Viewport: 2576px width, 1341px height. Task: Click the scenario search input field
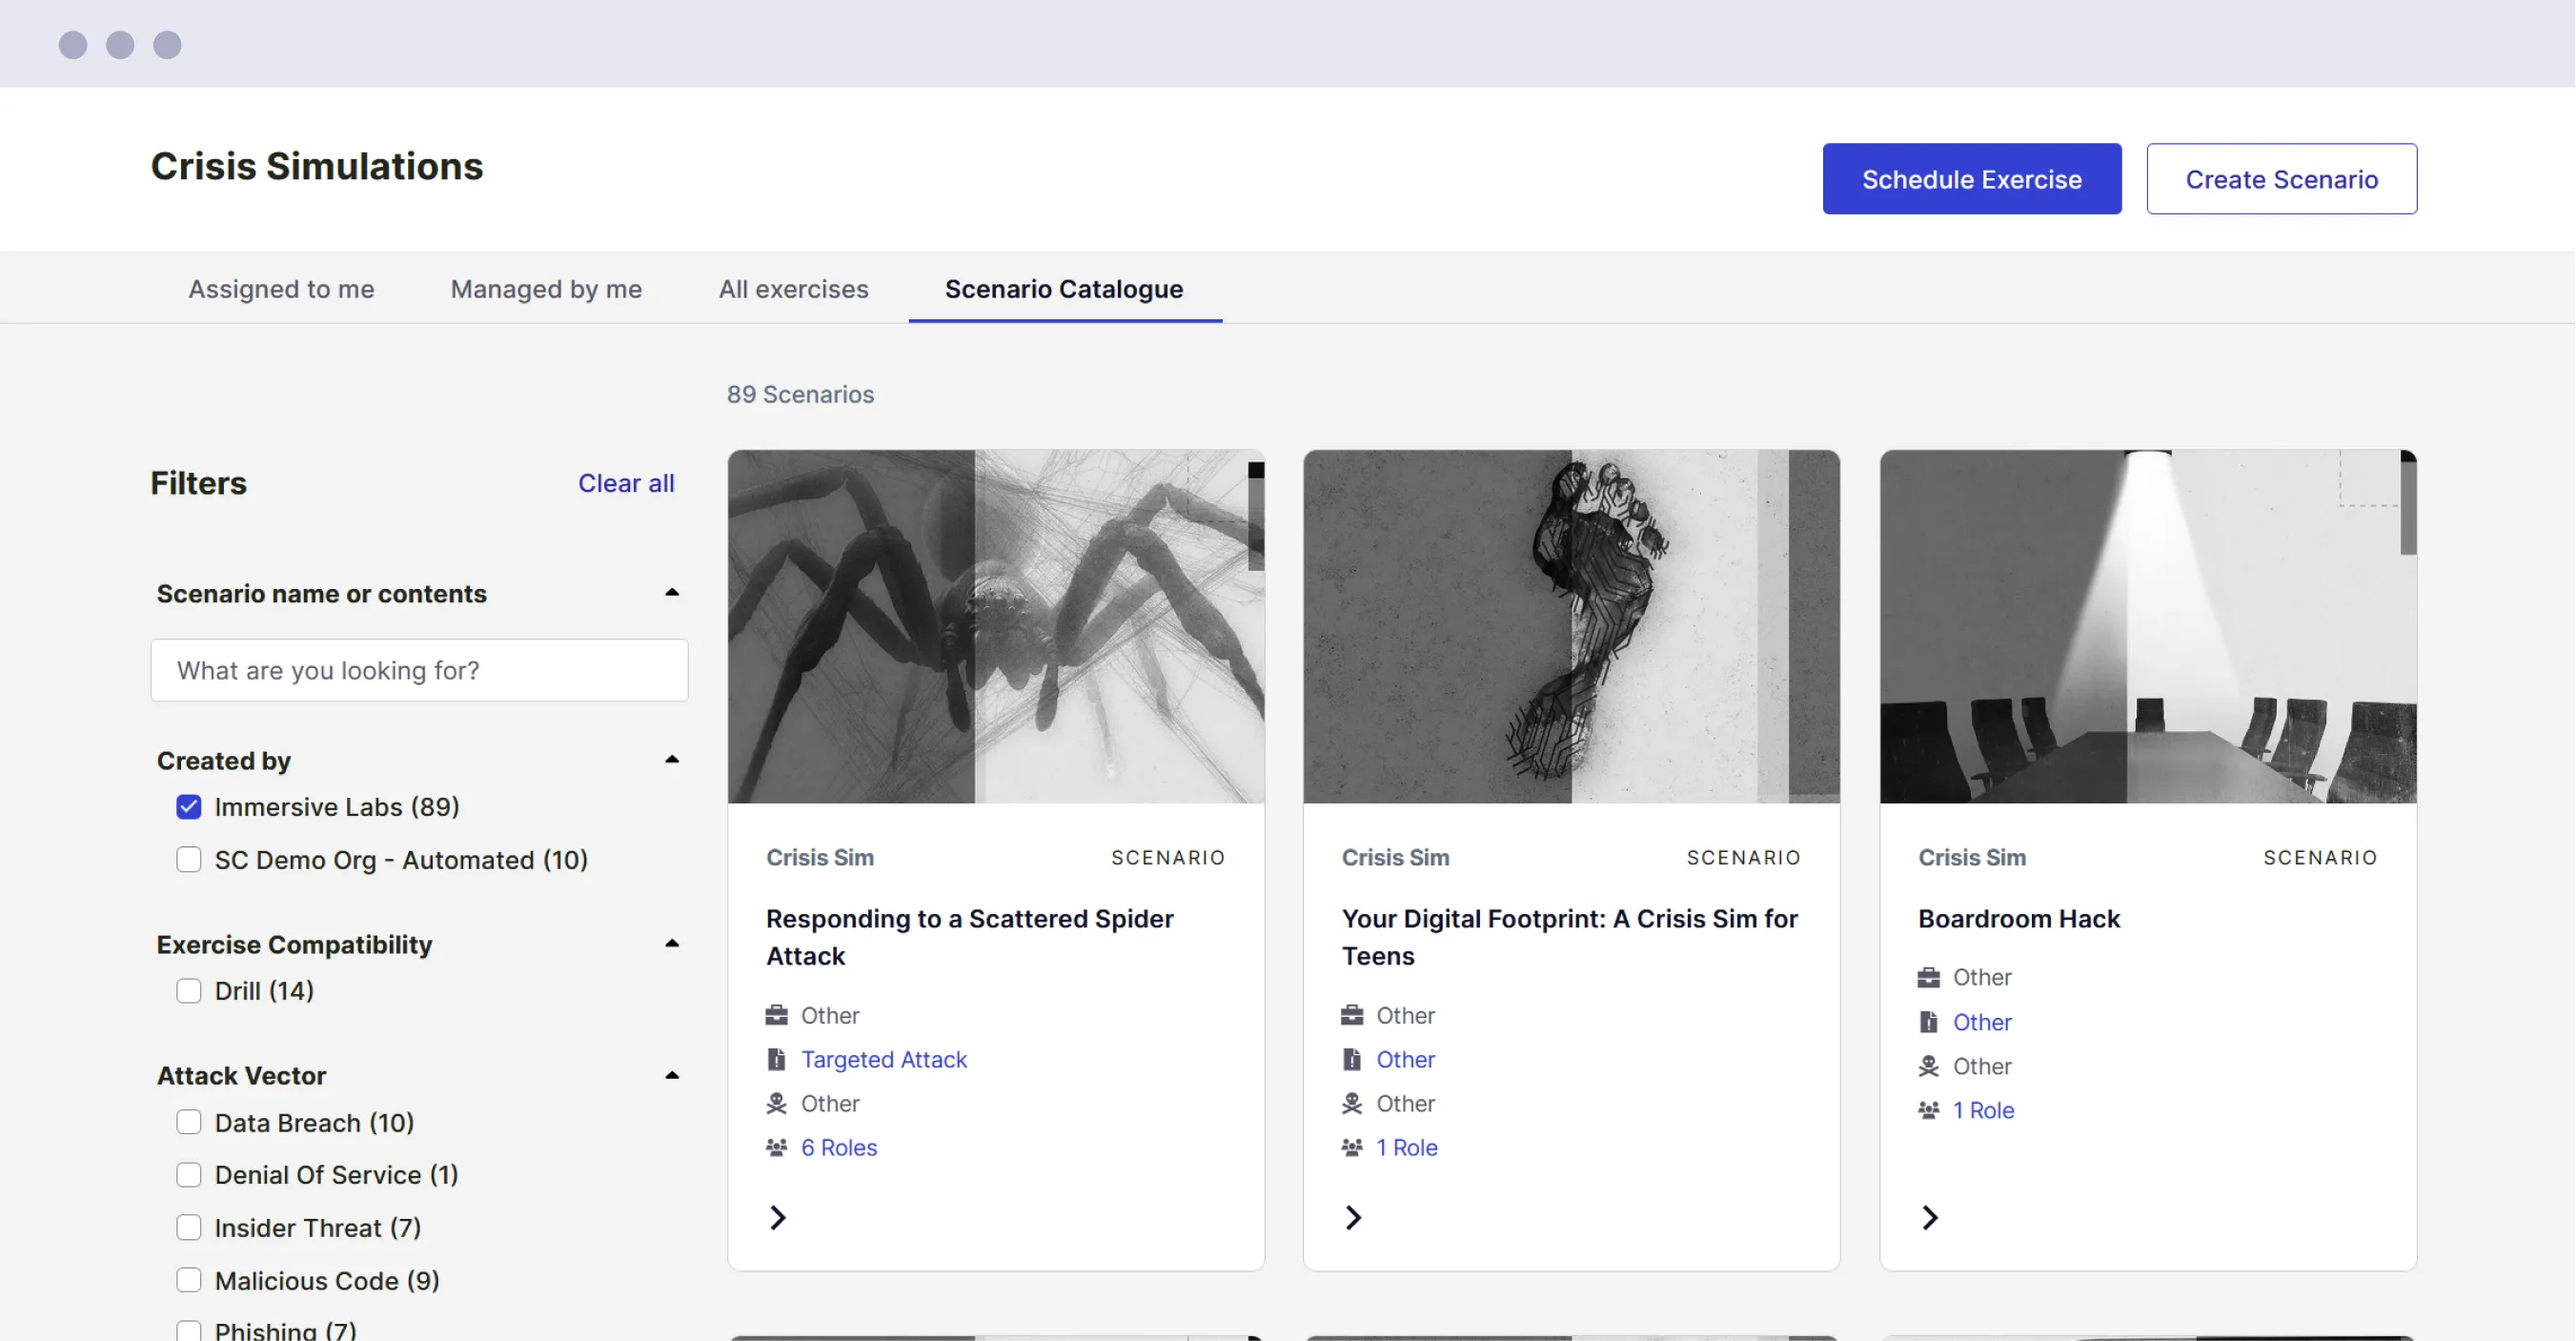pyautogui.click(x=419, y=670)
